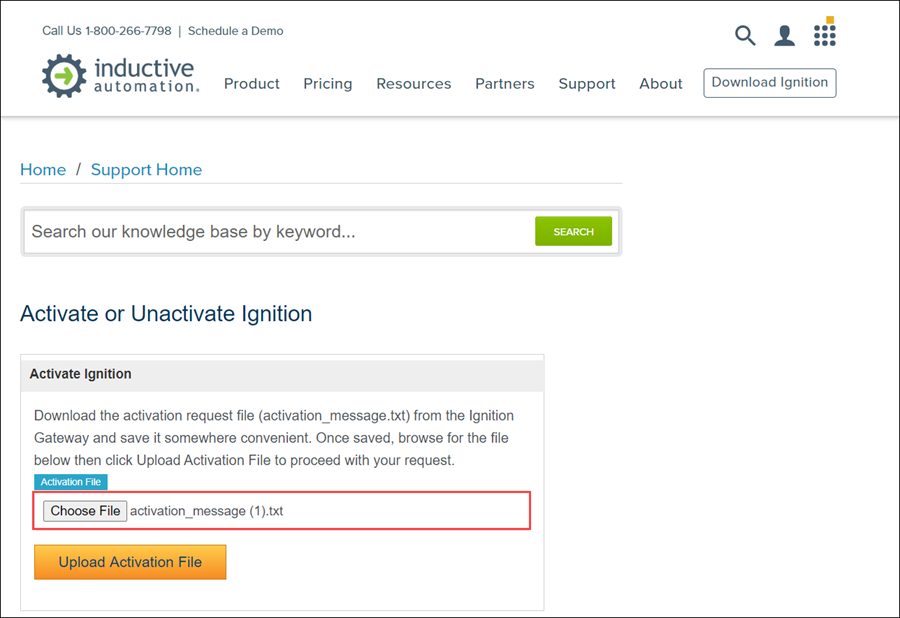
Task: Click the Activate or Unactivate Ignition heading
Action: pyautogui.click(x=166, y=314)
